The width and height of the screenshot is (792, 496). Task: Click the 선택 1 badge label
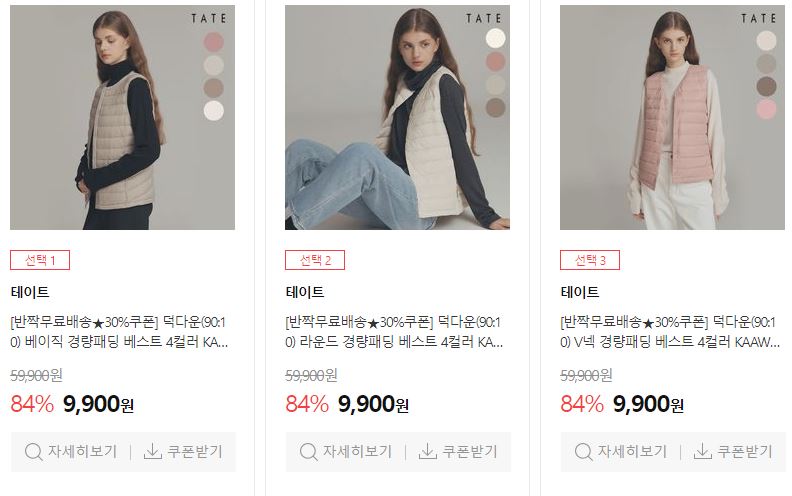(x=40, y=260)
